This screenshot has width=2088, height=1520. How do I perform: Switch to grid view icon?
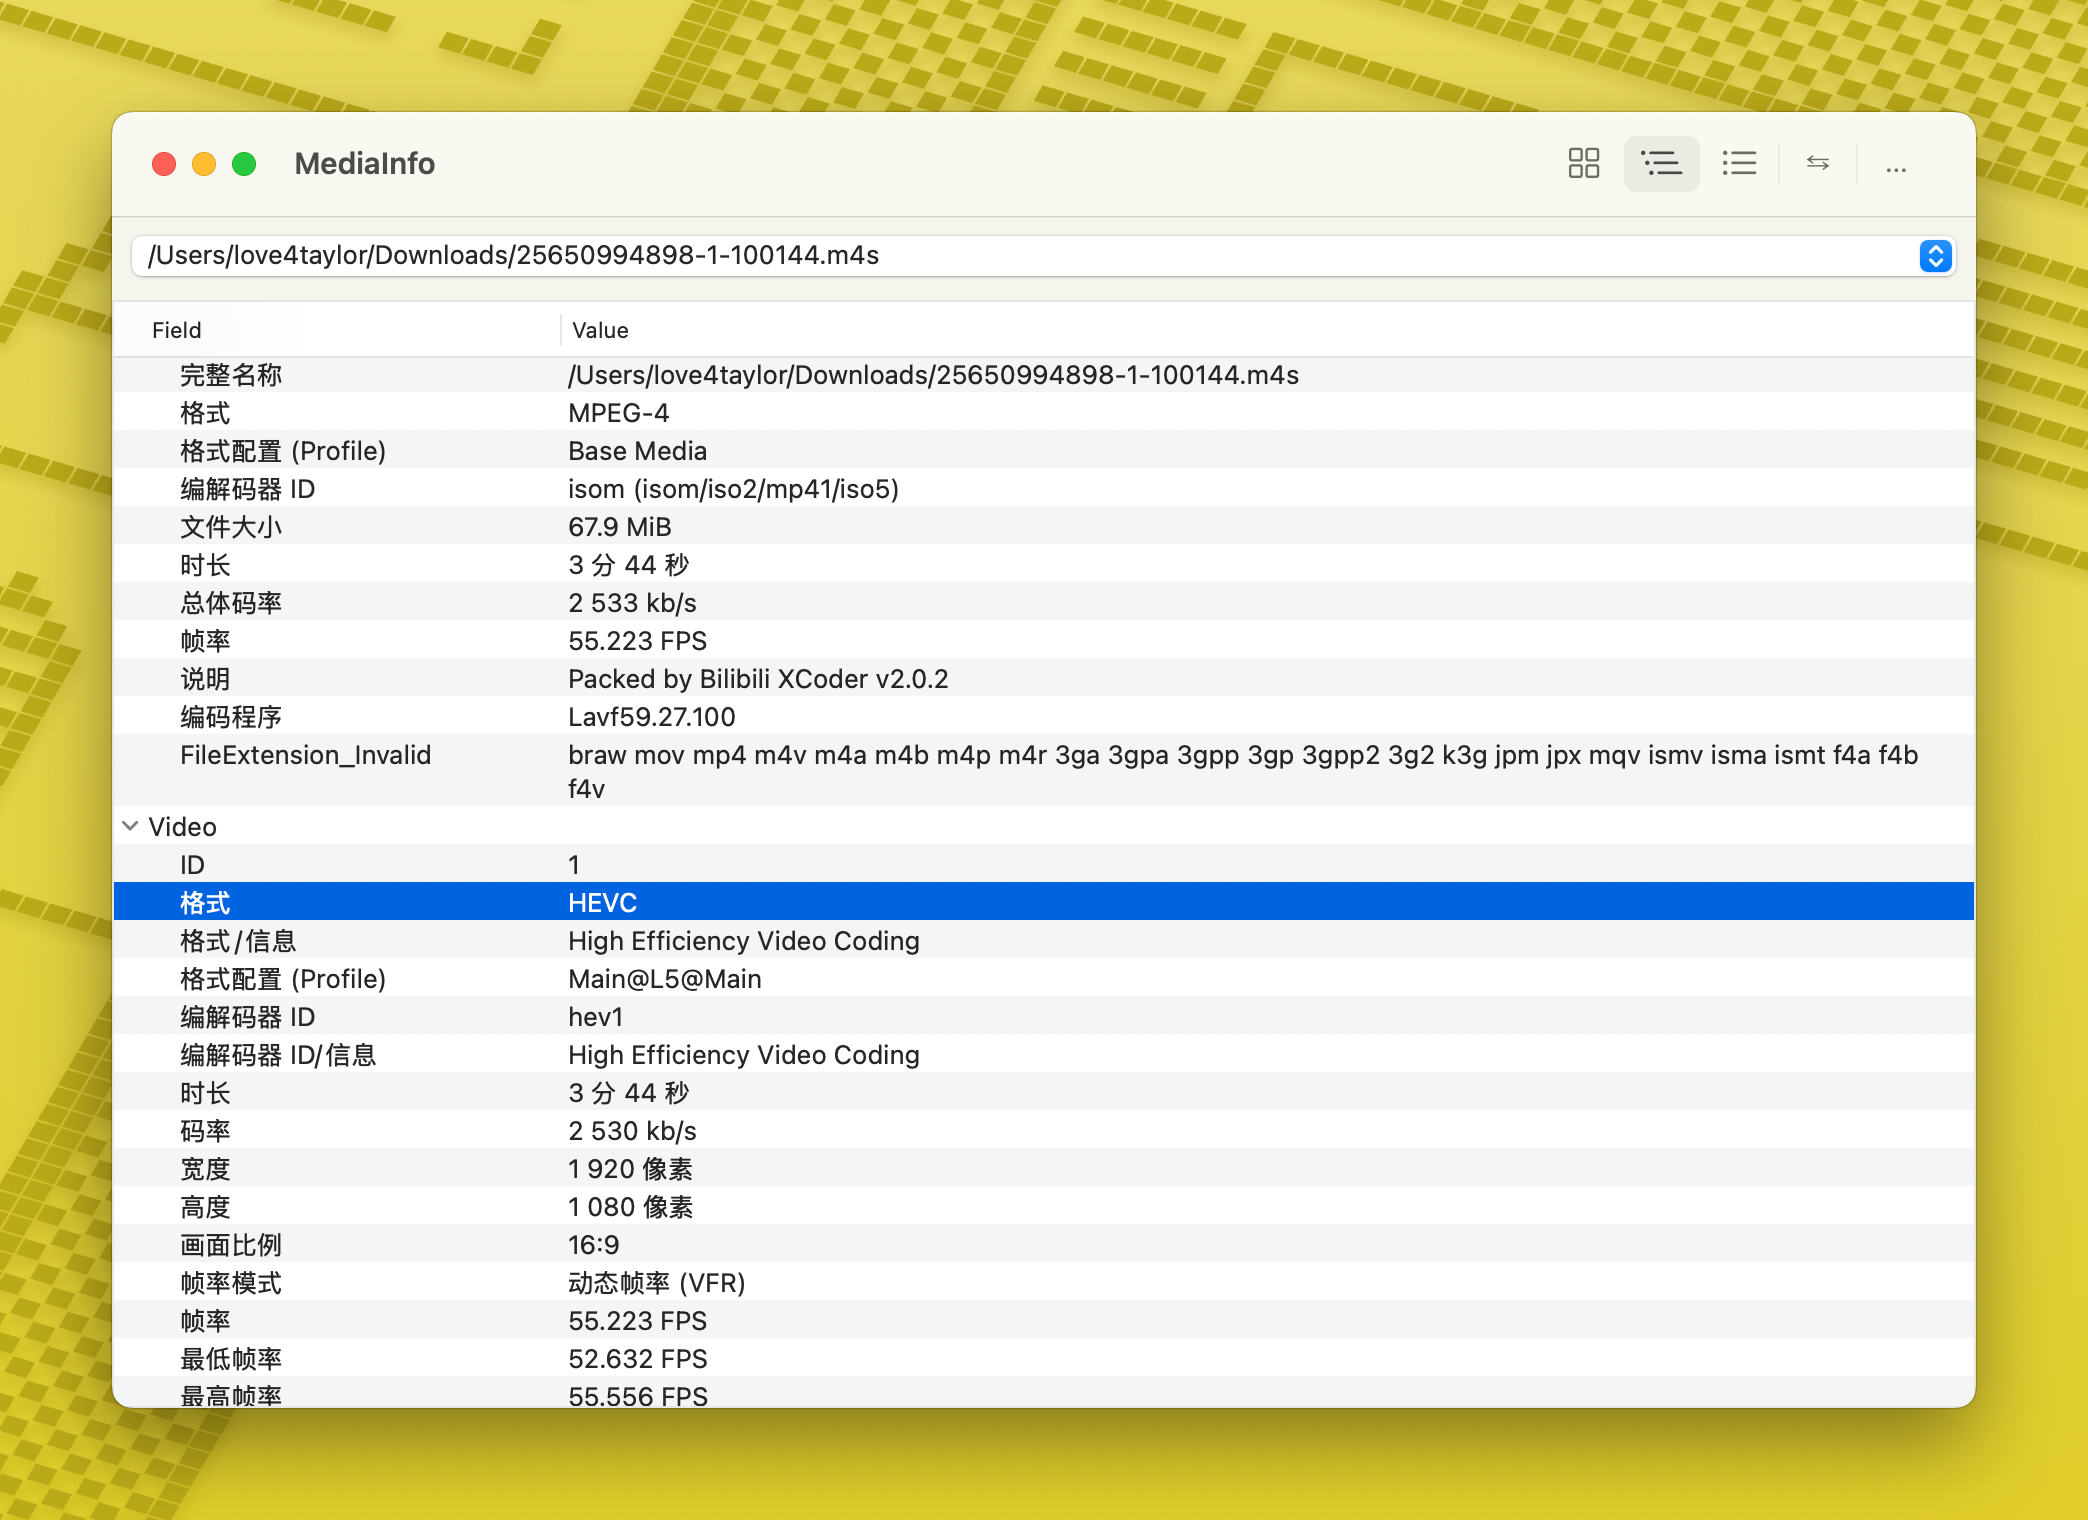(x=1583, y=163)
